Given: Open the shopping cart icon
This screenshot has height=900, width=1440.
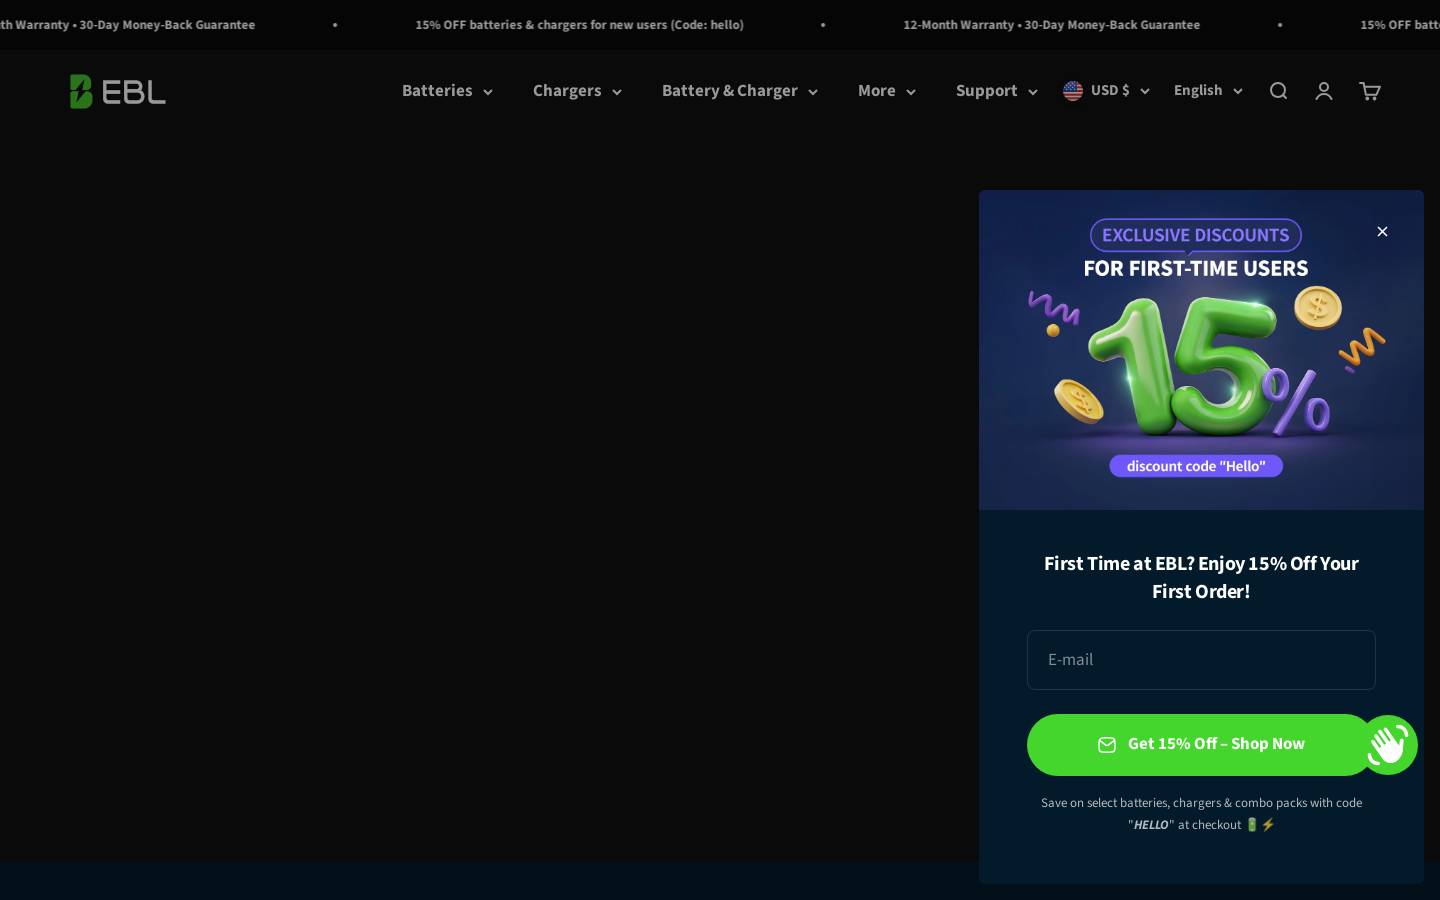Looking at the screenshot, I should [1370, 91].
